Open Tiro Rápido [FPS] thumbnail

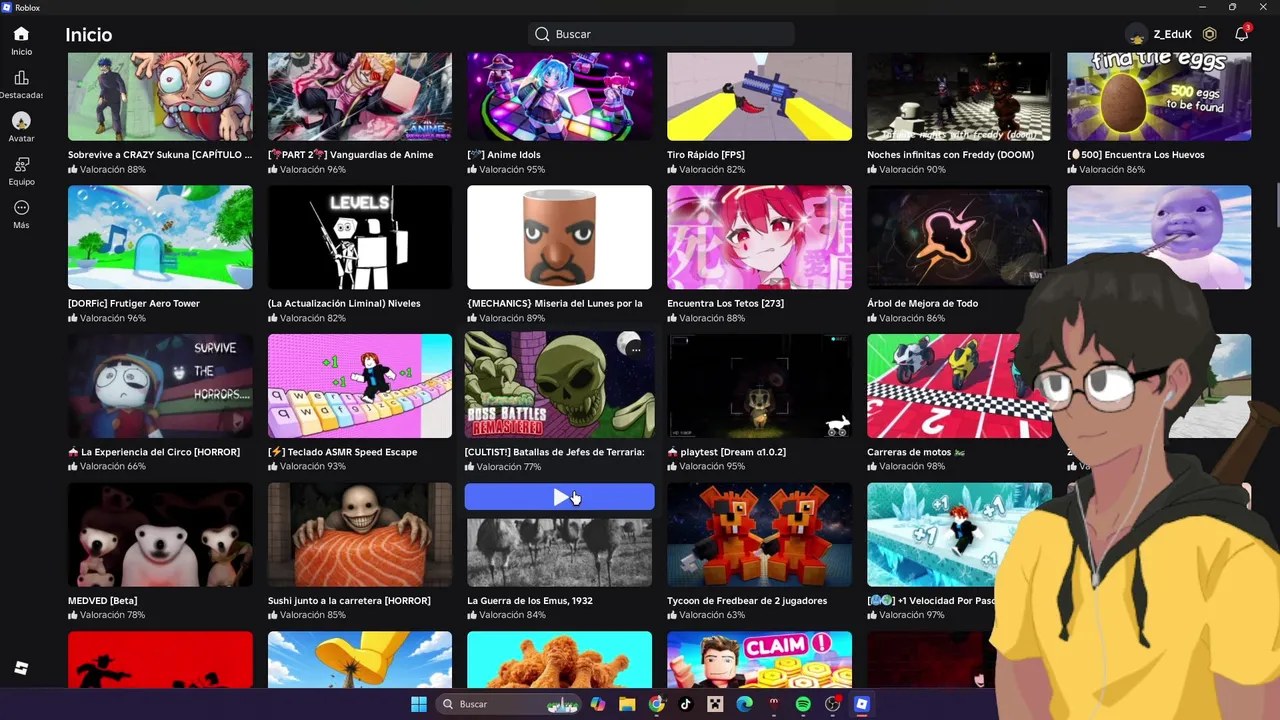760,97
